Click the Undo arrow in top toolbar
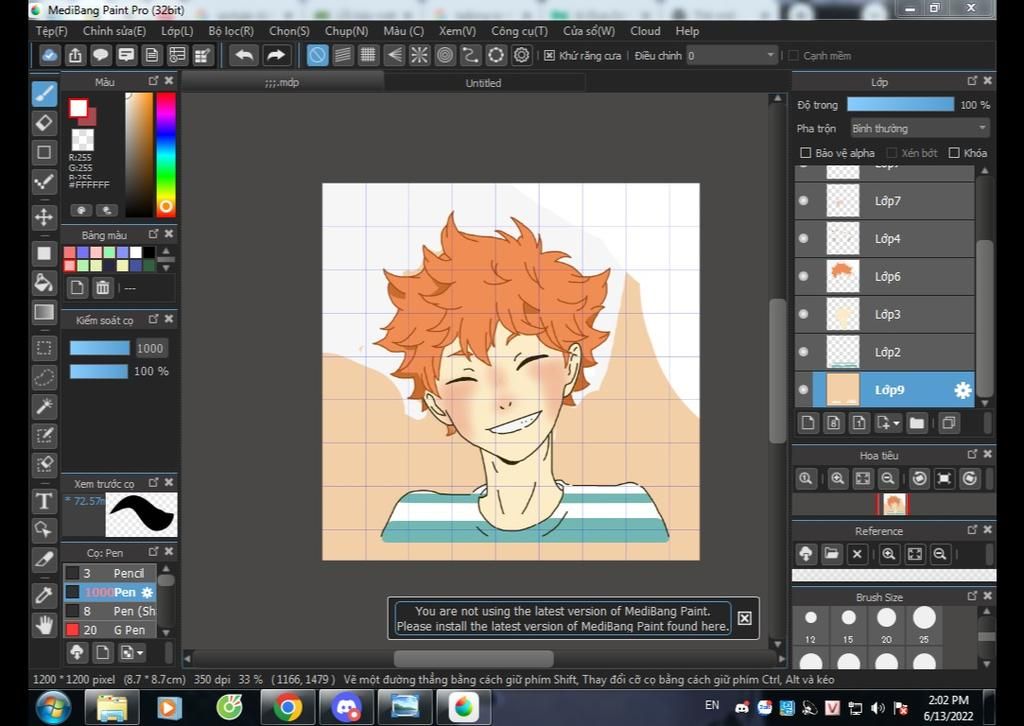The width and height of the screenshot is (1024, 726). click(x=244, y=55)
